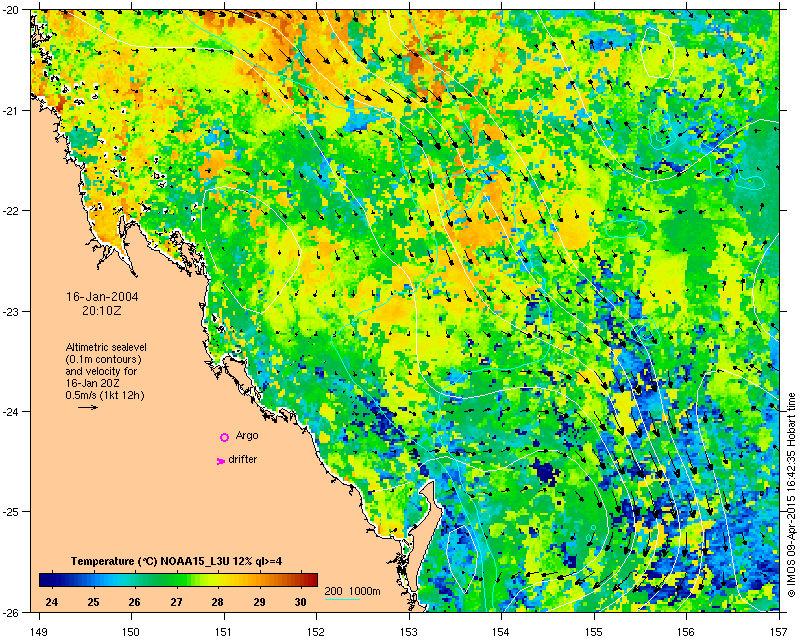The width and height of the screenshot is (800, 640).
Task: Click the date label 16-Jan-2004
Action: pyautogui.click(x=102, y=297)
